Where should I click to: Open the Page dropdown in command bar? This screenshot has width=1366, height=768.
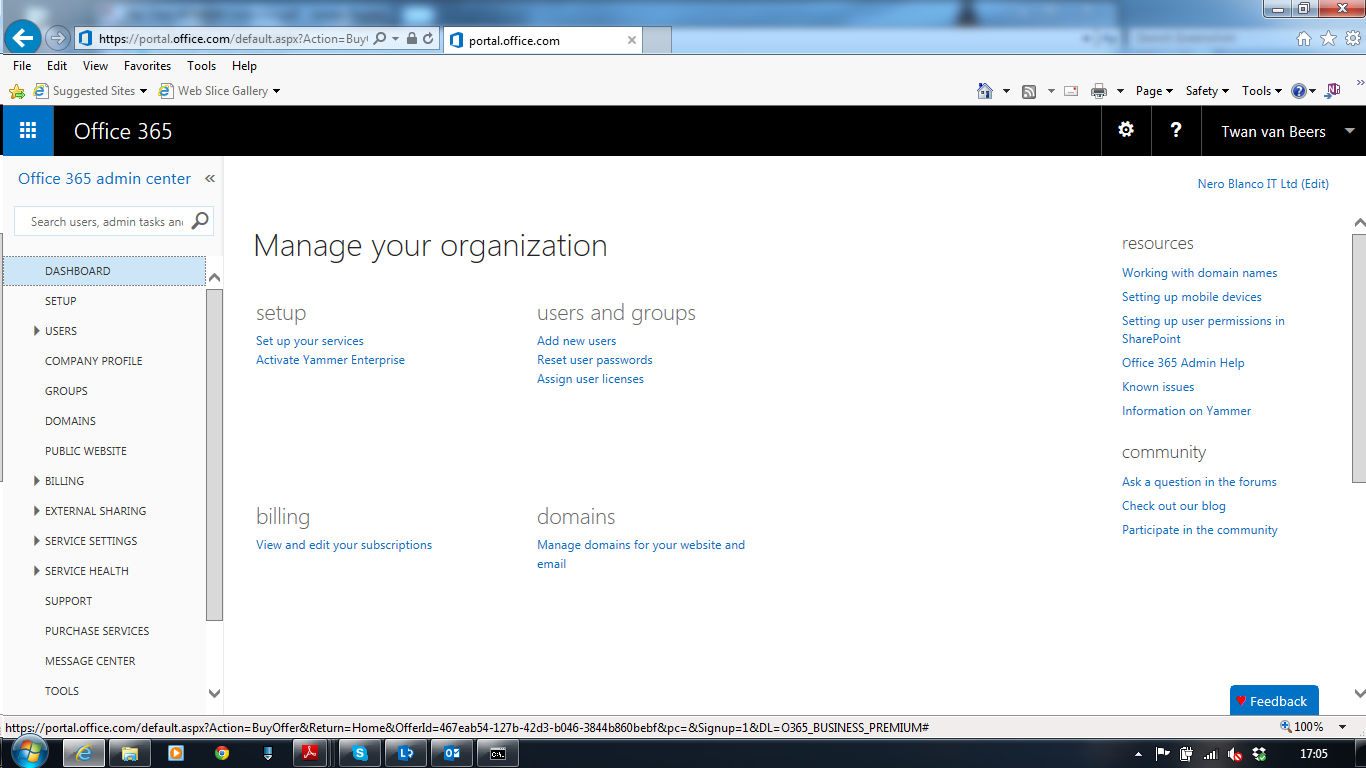click(1154, 91)
